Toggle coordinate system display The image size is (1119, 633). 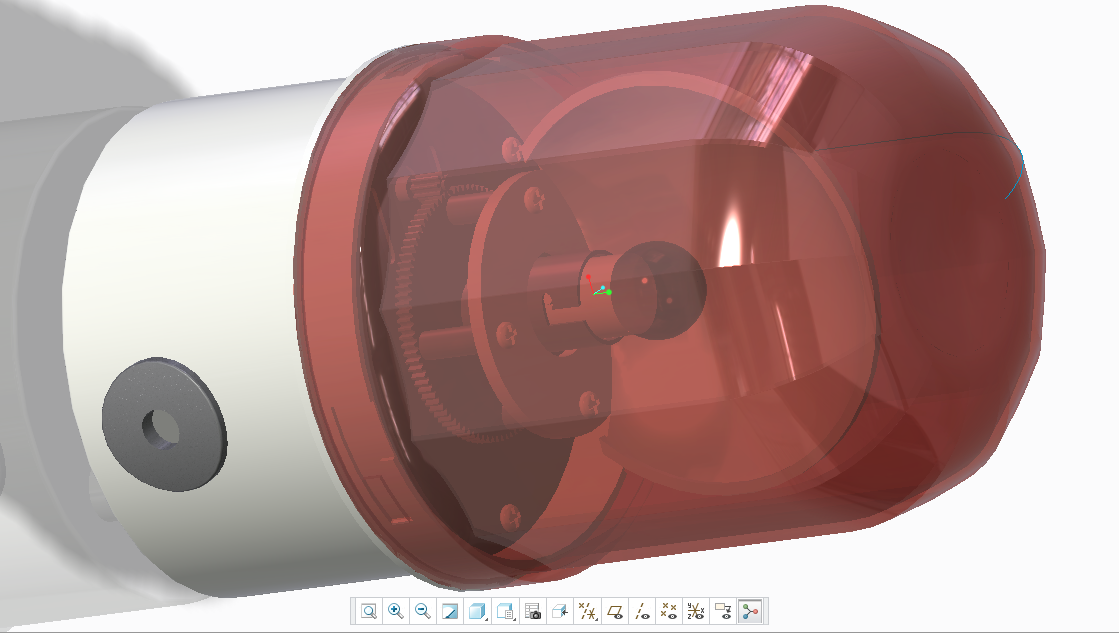[x=695, y=612]
